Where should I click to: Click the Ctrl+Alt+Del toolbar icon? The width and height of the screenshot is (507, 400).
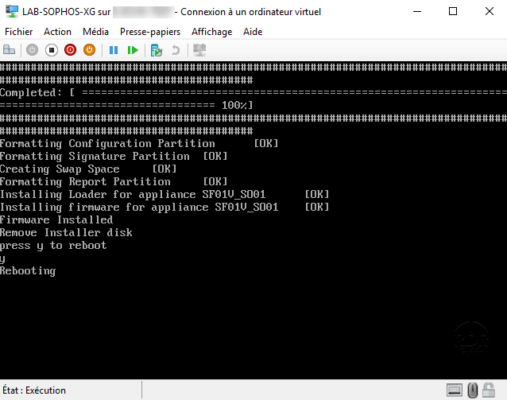pyautogui.click(x=9, y=50)
